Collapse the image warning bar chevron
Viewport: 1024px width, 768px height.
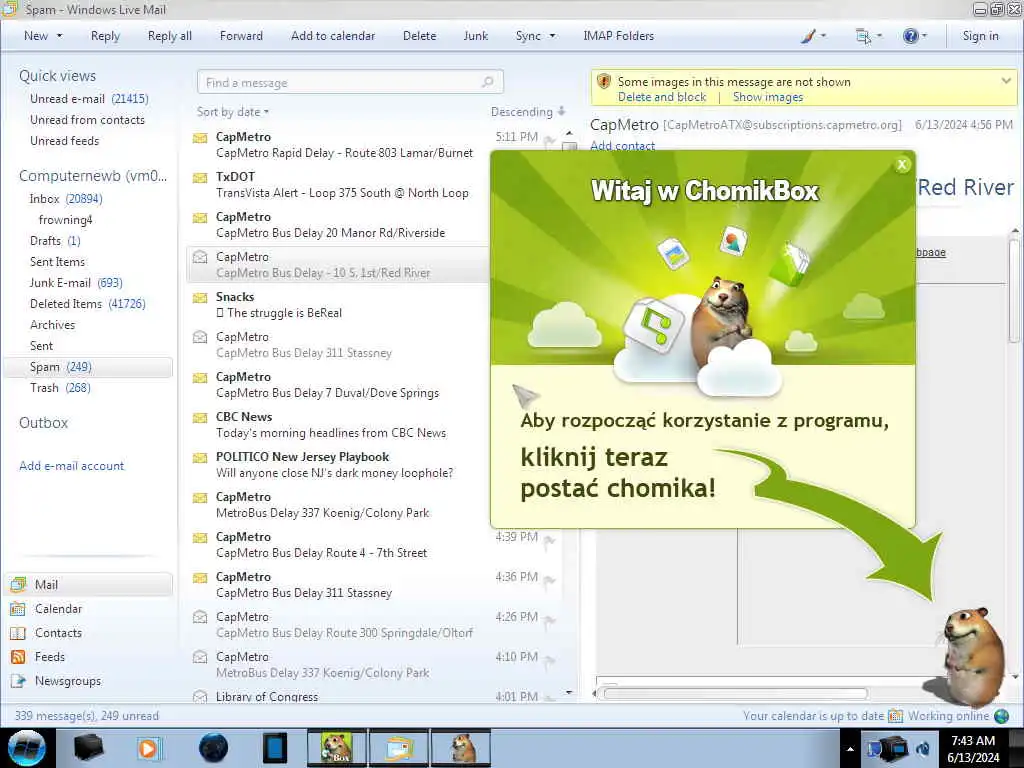coord(1006,81)
